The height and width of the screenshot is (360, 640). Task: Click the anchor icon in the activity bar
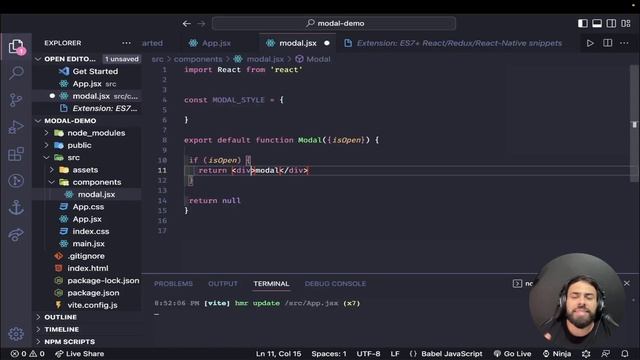(x=16, y=208)
